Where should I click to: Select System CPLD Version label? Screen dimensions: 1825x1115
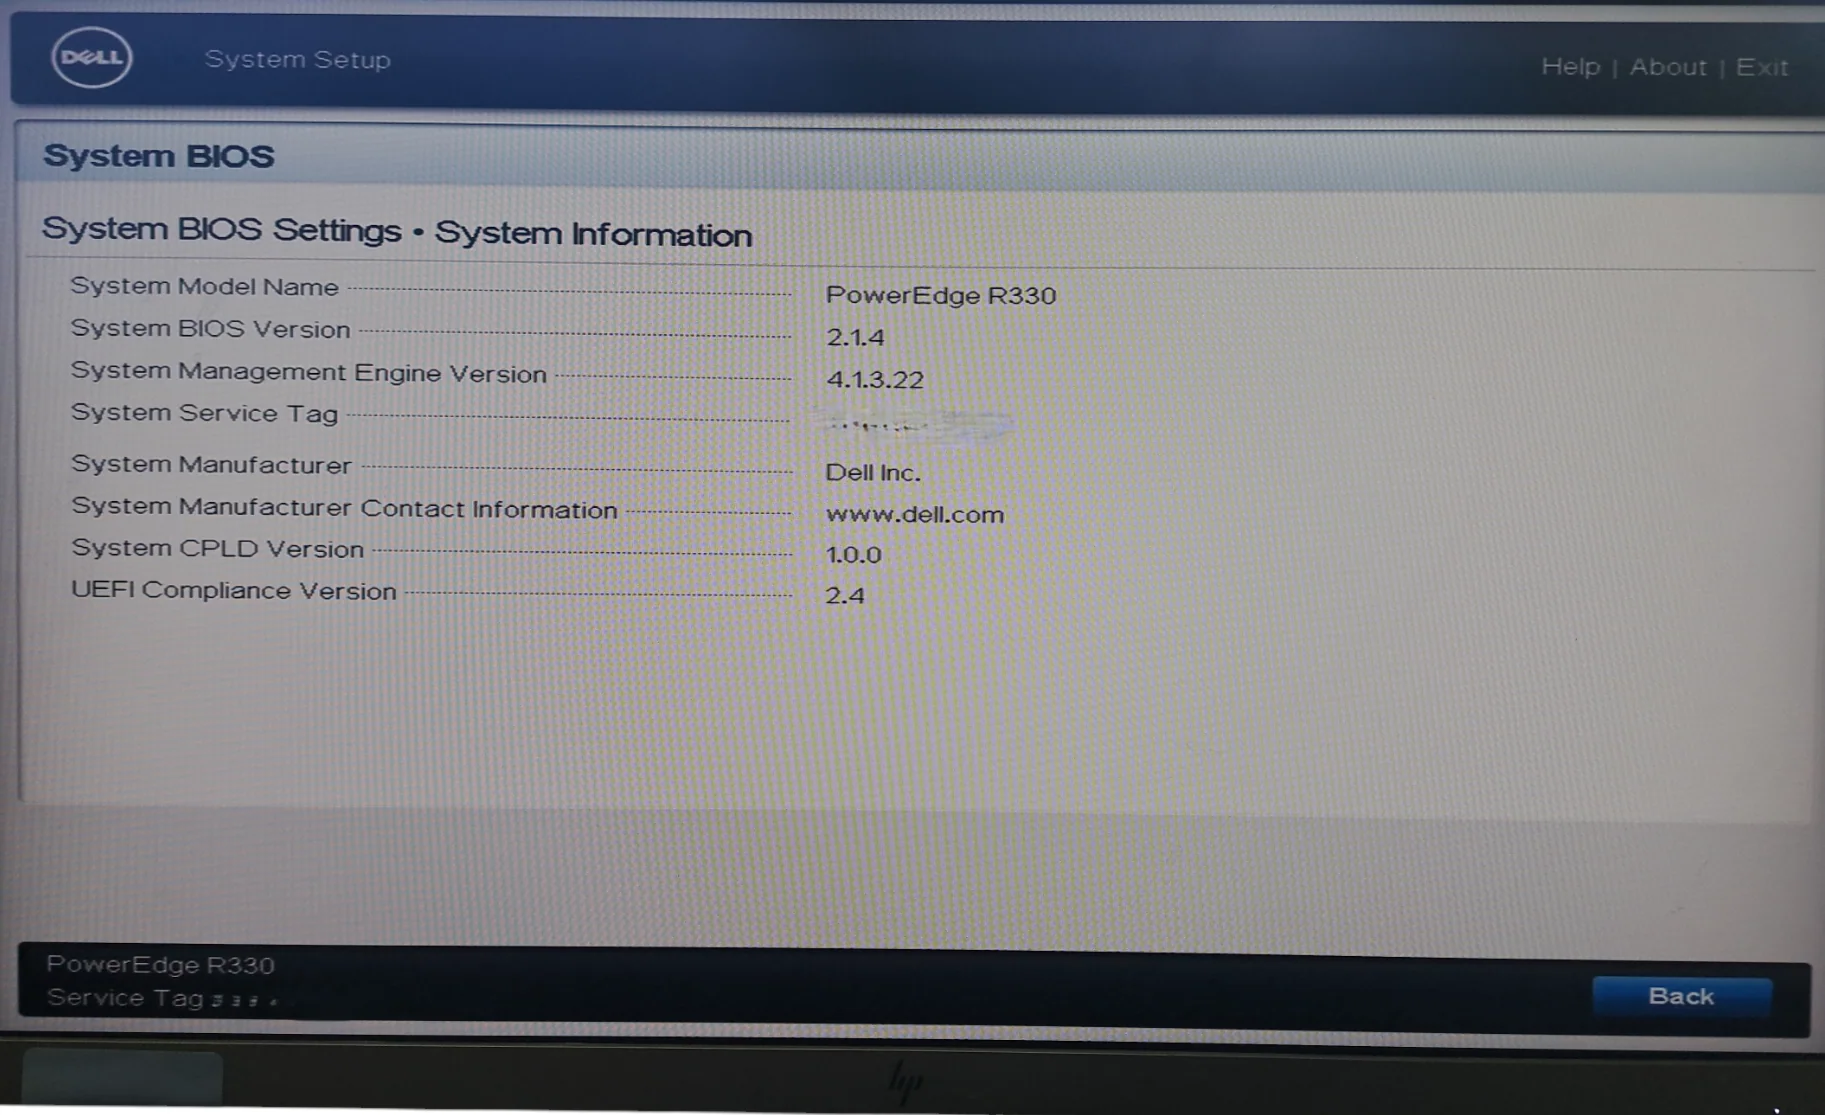click(x=217, y=549)
